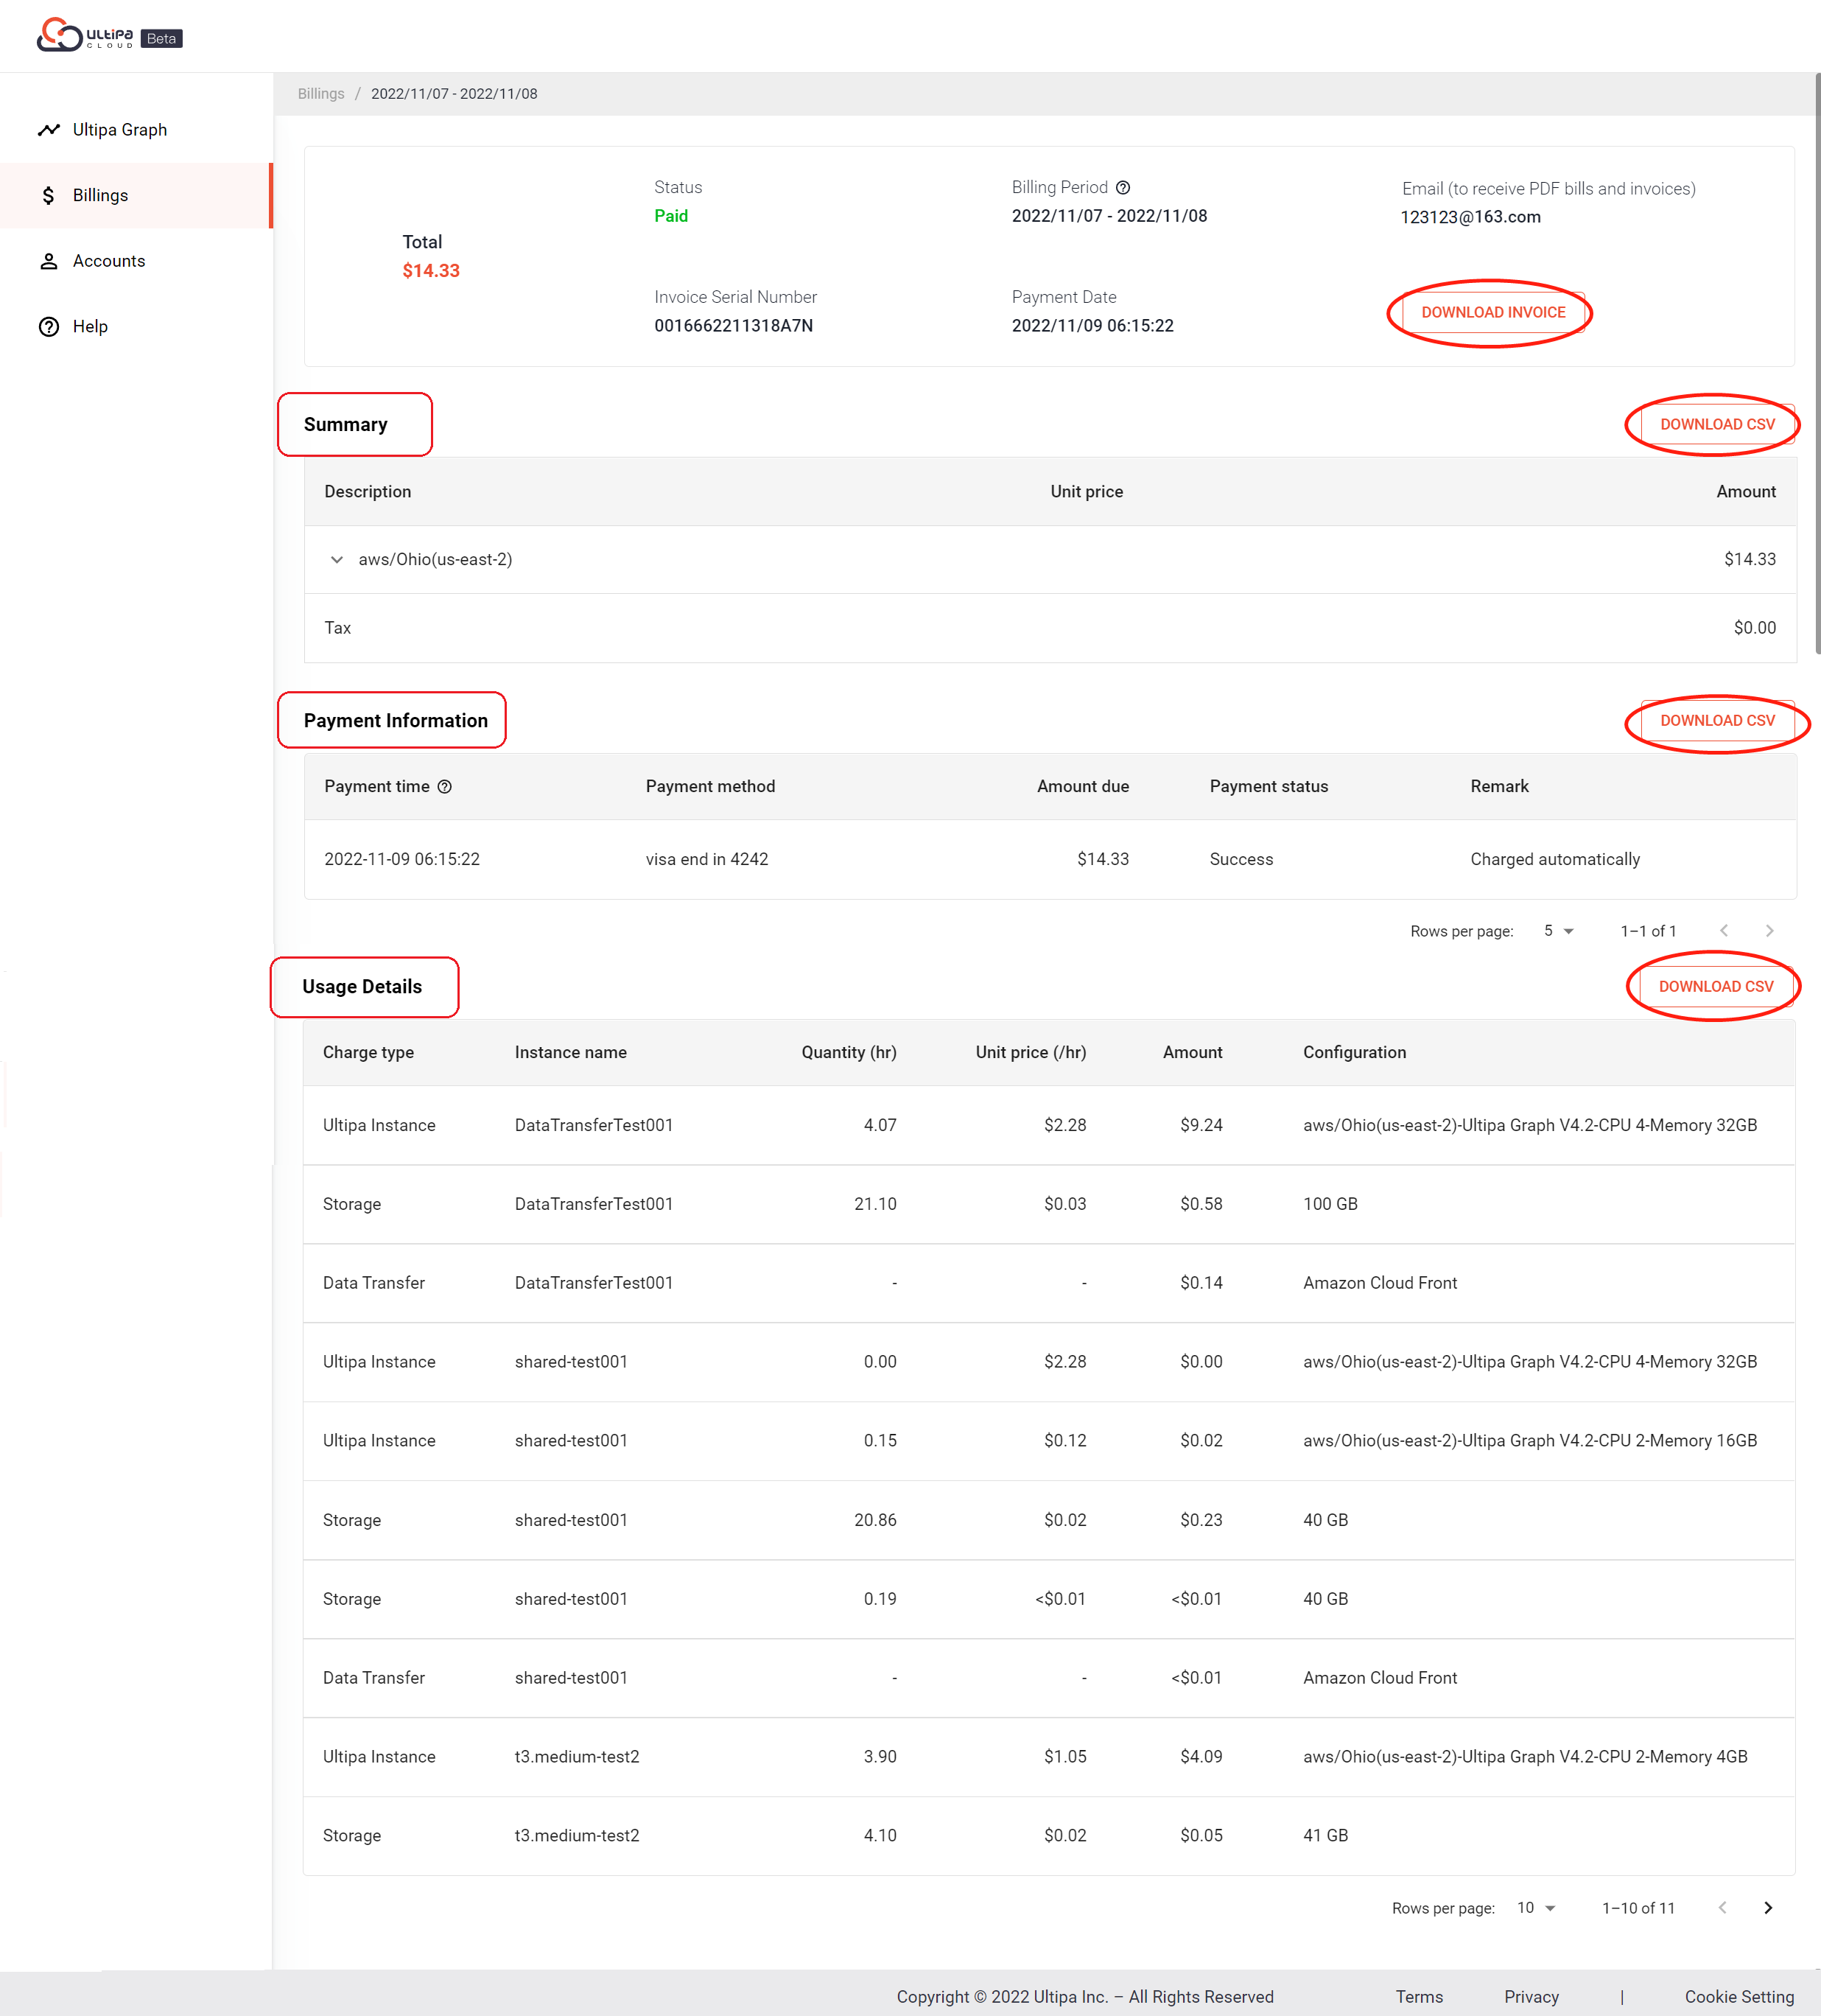The image size is (1821, 2016).
Task: Click the 1–10 of 11 pagination text
Action: [x=1638, y=1909]
